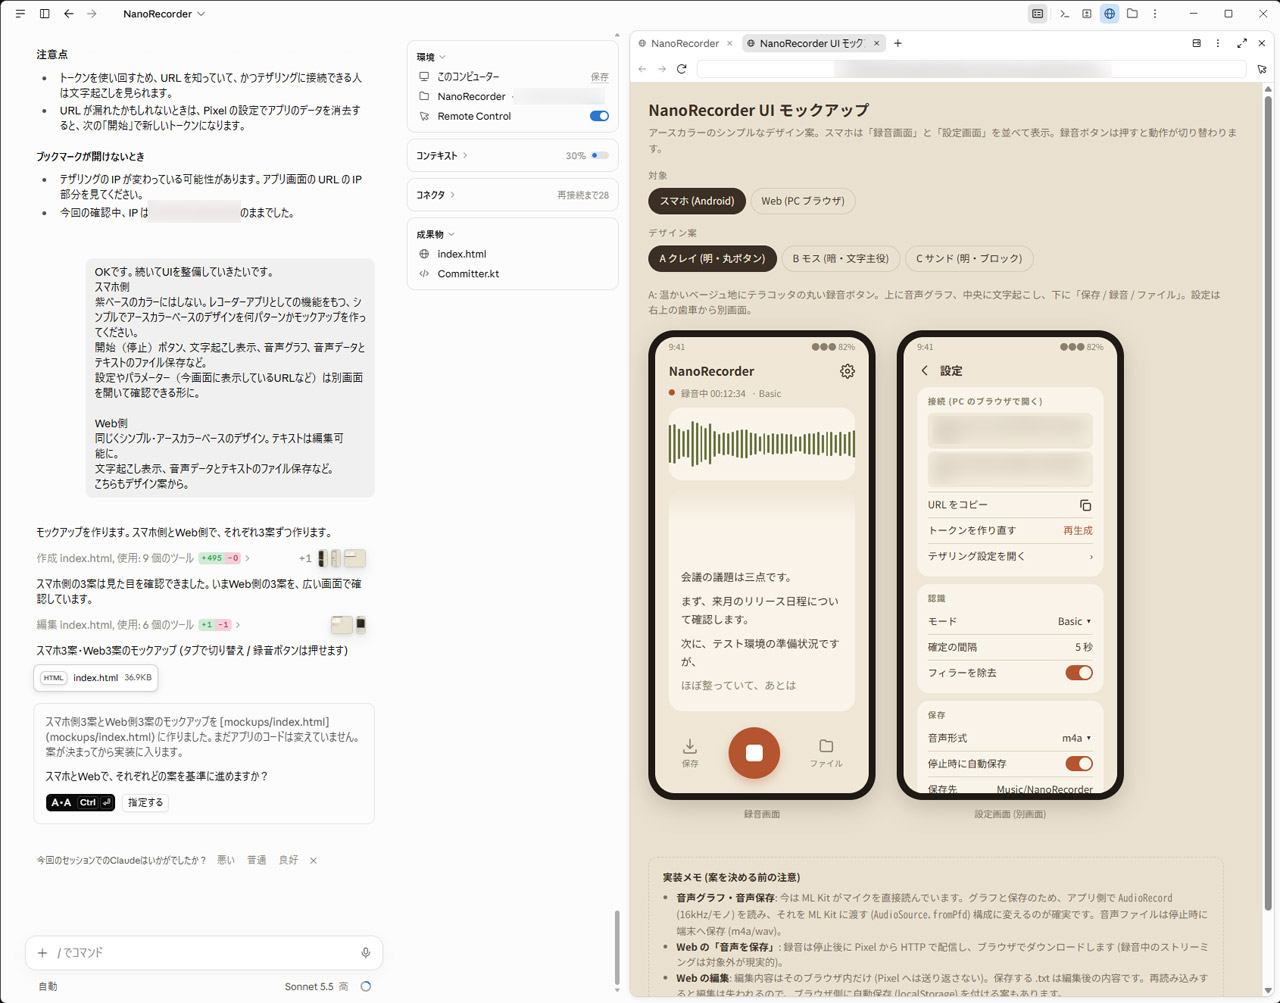Click 再生成 to regenerate the token
This screenshot has width=1280, height=1003.
1077,531
